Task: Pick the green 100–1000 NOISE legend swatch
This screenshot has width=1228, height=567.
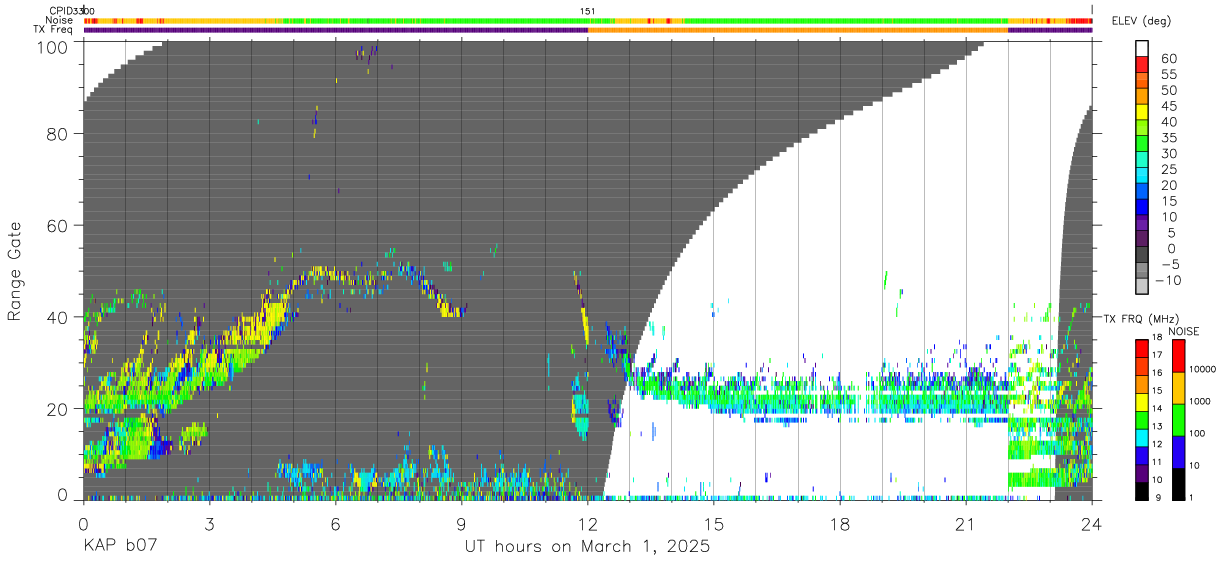Action: click(x=1177, y=419)
